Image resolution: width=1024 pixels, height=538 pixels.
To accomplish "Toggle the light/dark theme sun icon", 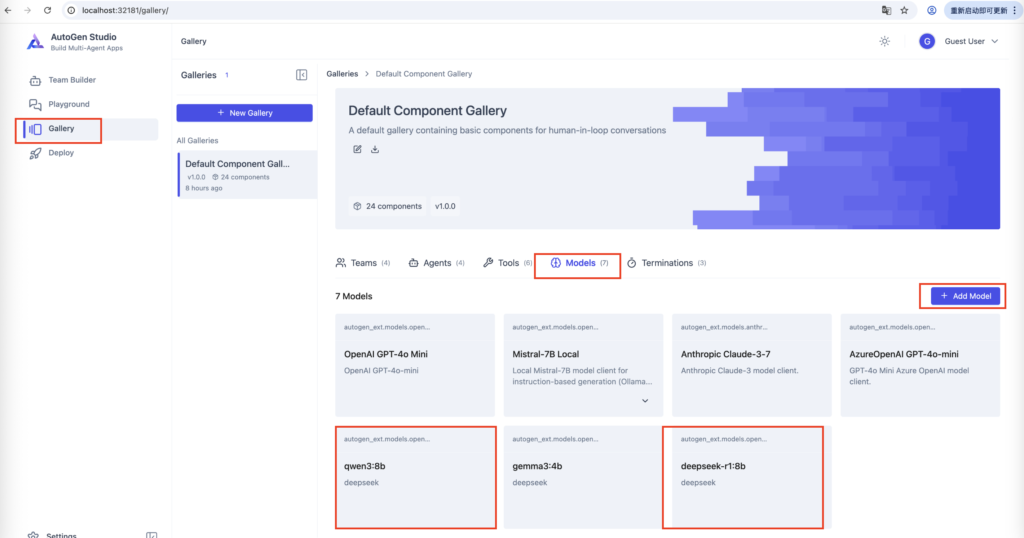I will pos(884,41).
